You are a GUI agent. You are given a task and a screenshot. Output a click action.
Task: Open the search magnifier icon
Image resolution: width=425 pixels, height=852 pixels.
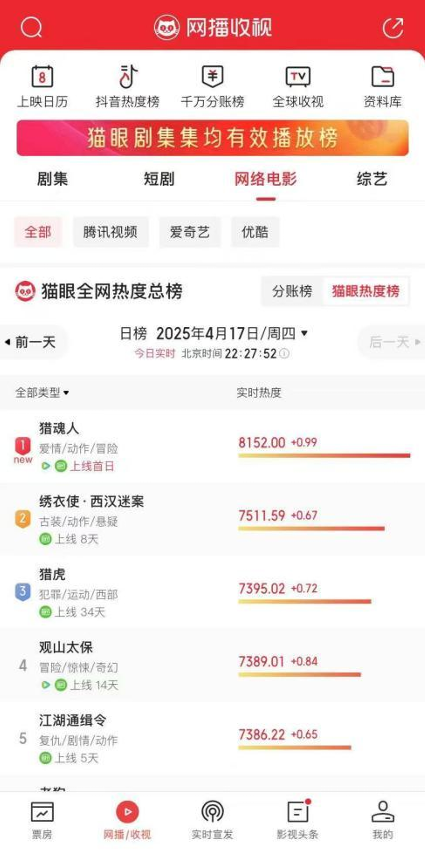coord(31,27)
